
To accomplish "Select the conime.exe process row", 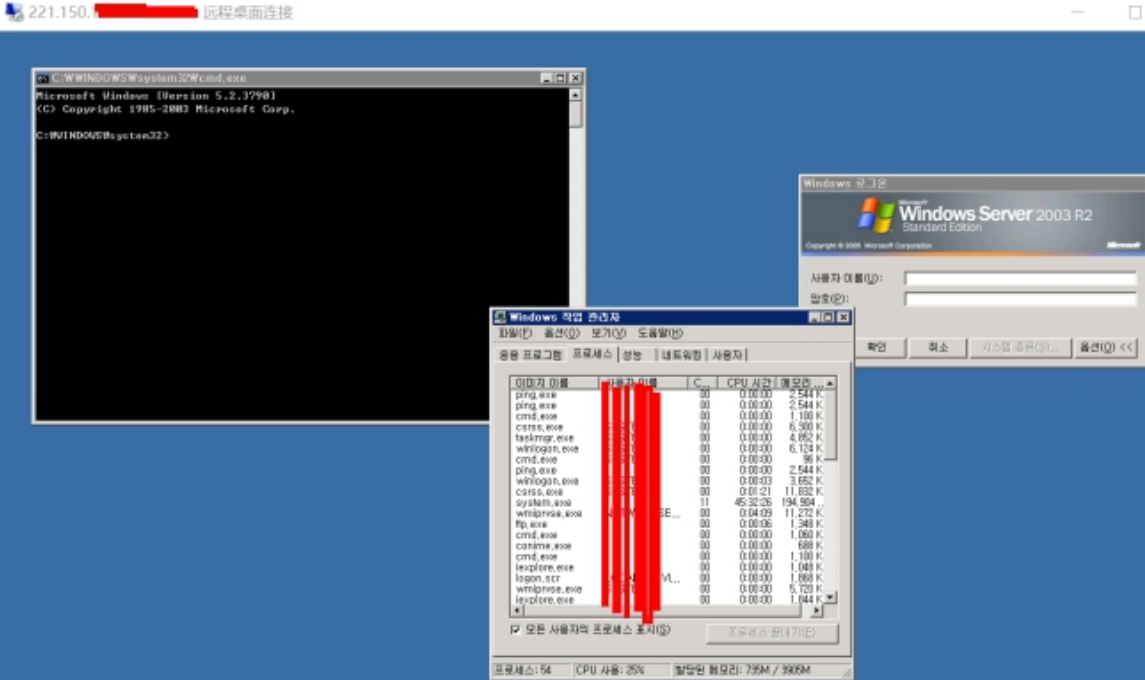I will coord(667,546).
